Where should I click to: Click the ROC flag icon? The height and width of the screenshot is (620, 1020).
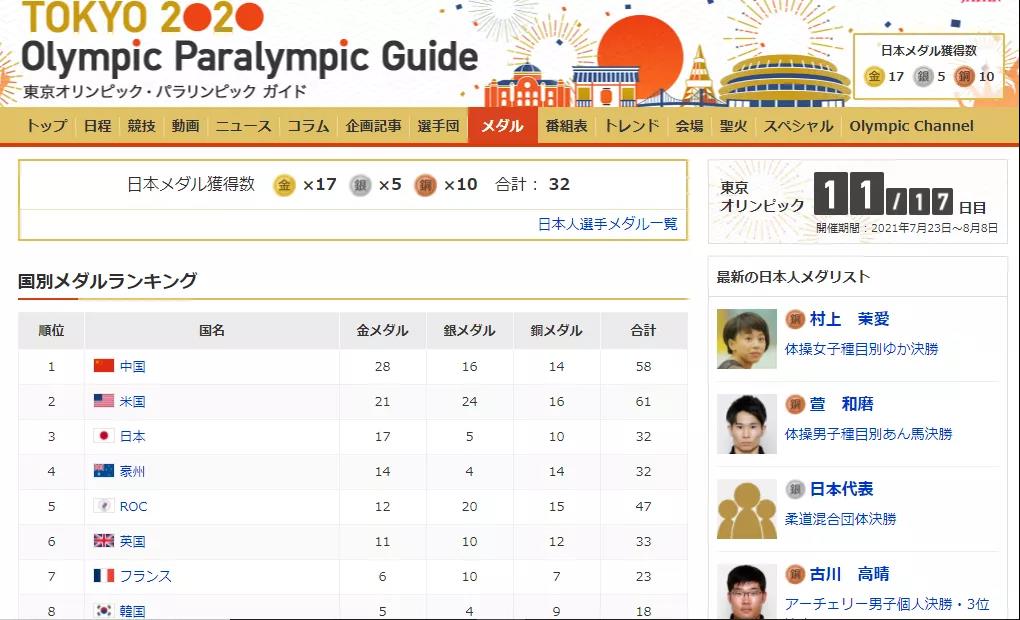click(x=103, y=505)
